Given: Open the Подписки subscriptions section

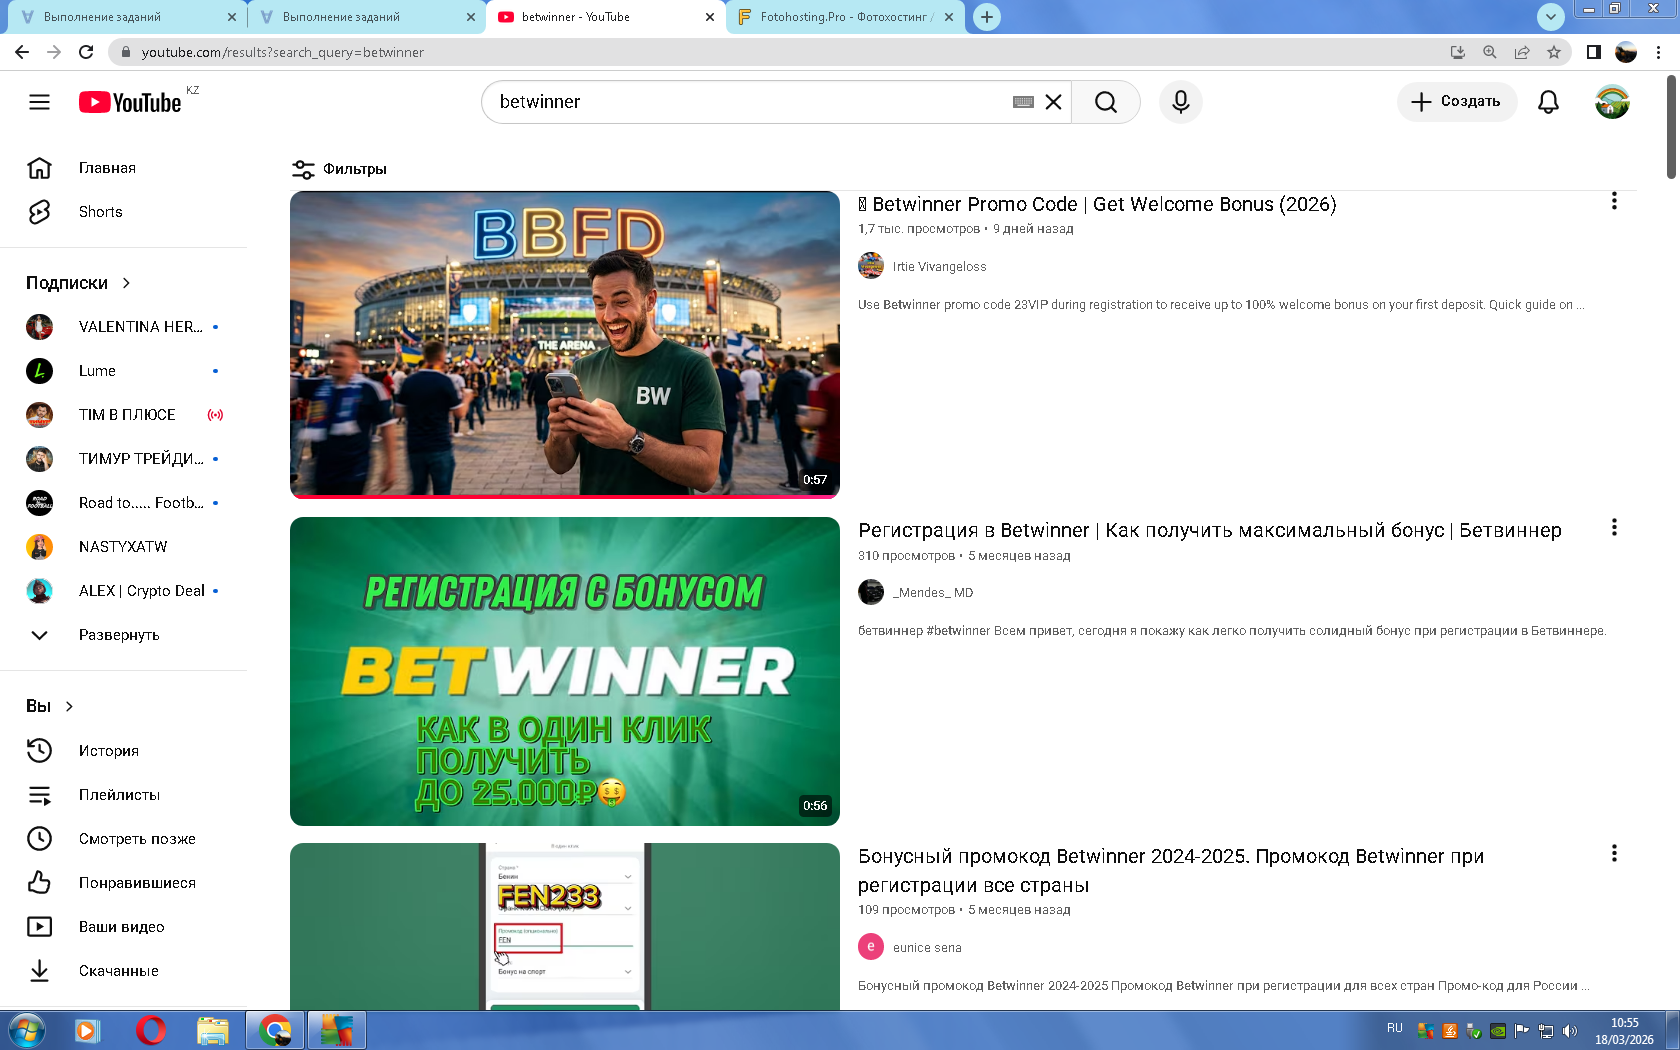Looking at the screenshot, I should [x=78, y=283].
